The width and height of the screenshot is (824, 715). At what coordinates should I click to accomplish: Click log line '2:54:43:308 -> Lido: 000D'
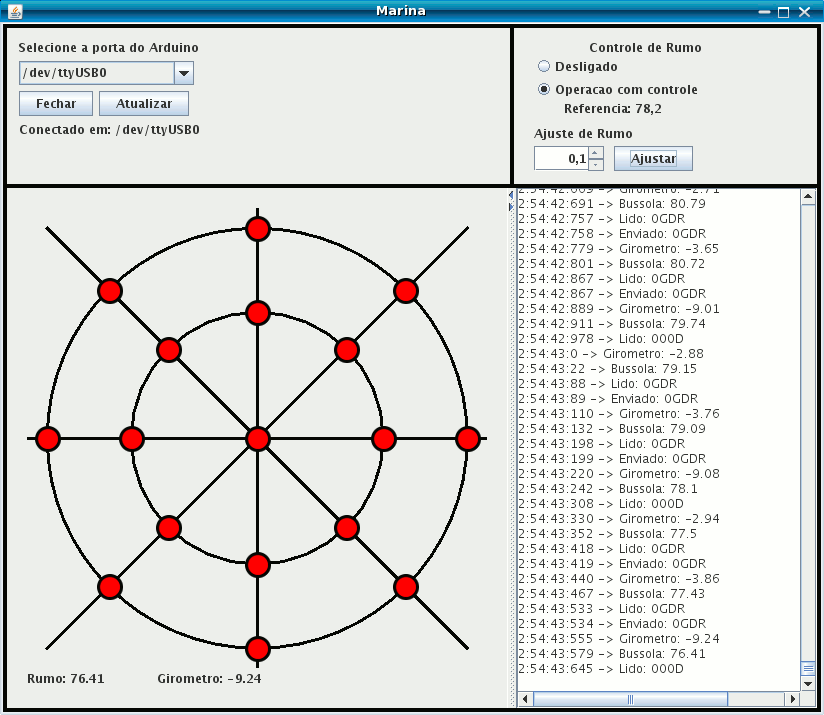click(x=601, y=503)
